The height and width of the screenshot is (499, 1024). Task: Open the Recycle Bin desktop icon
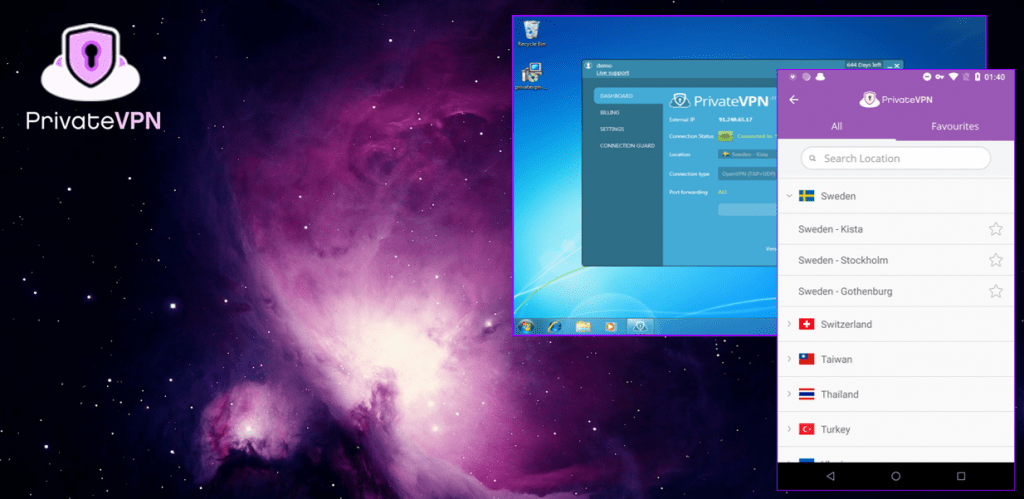coord(531,31)
